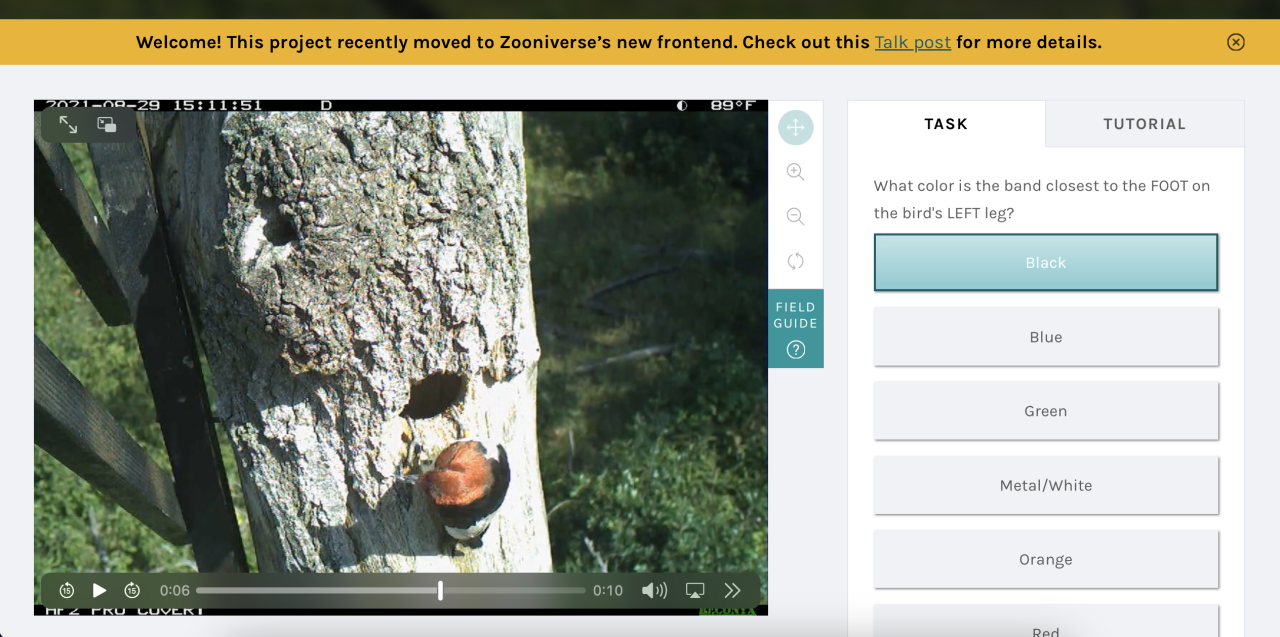Show more video controls chevron
This screenshot has width=1280, height=637.
(x=733, y=590)
